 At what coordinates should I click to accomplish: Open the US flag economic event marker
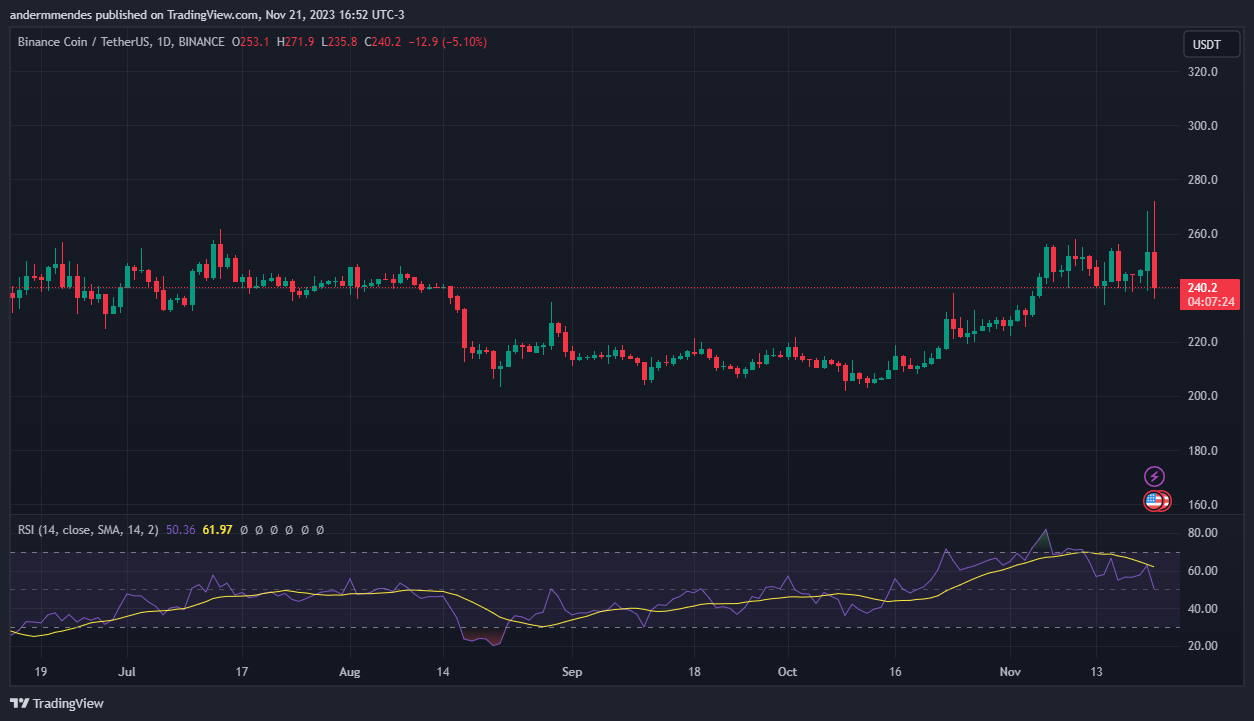click(x=1156, y=501)
